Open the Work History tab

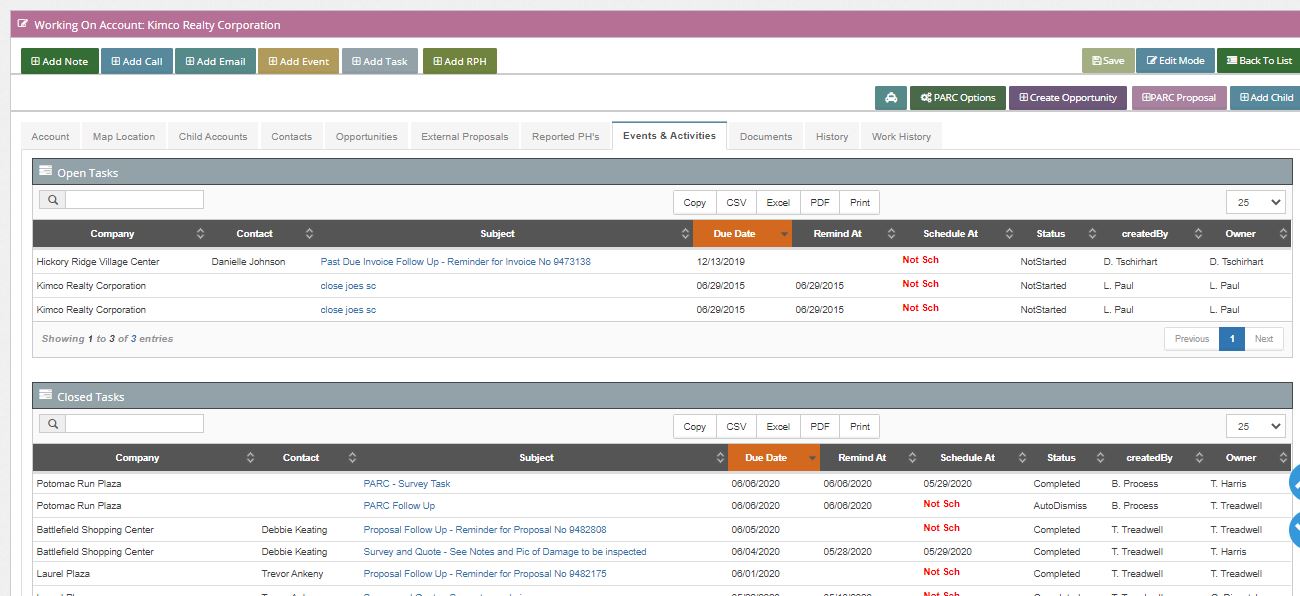point(901,137)
